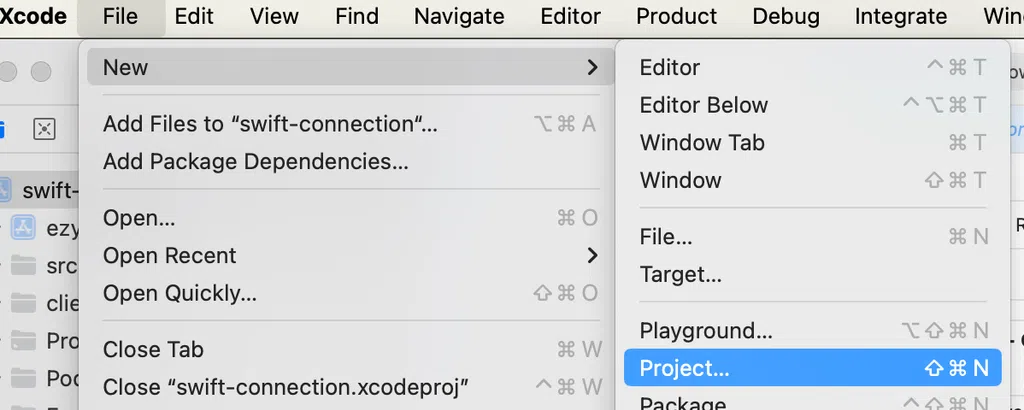Click the navigator icon with crossed box
The width and height of the screenshot is (1024, 410).
click(44, 129)
